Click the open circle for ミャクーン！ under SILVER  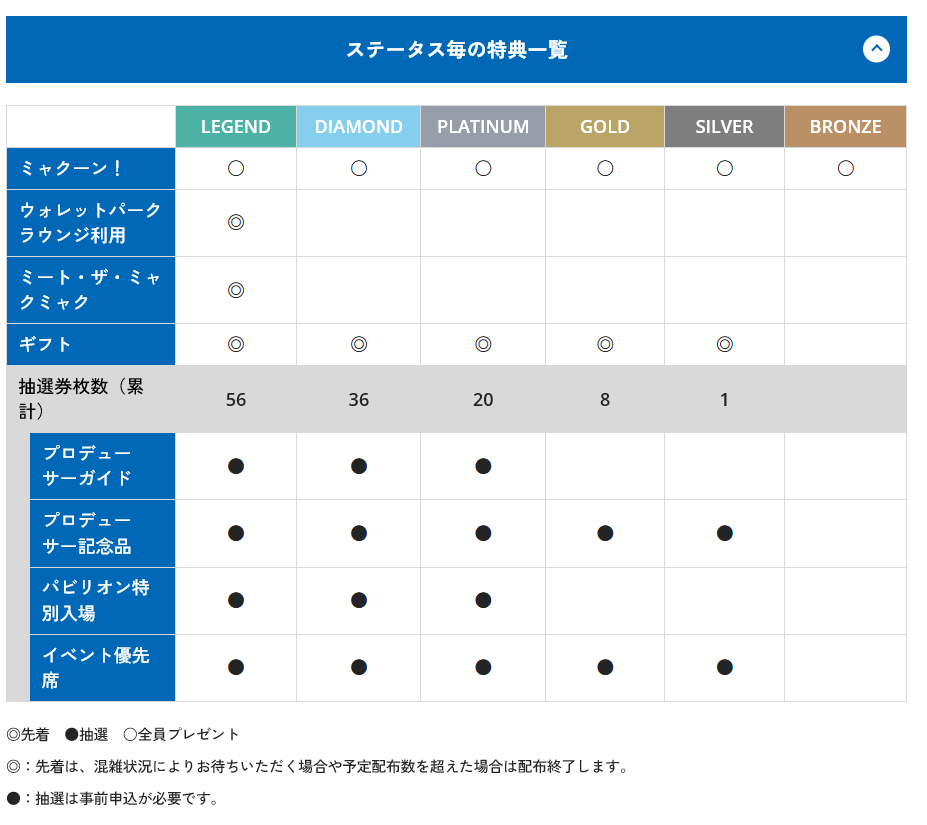[725, 169]
